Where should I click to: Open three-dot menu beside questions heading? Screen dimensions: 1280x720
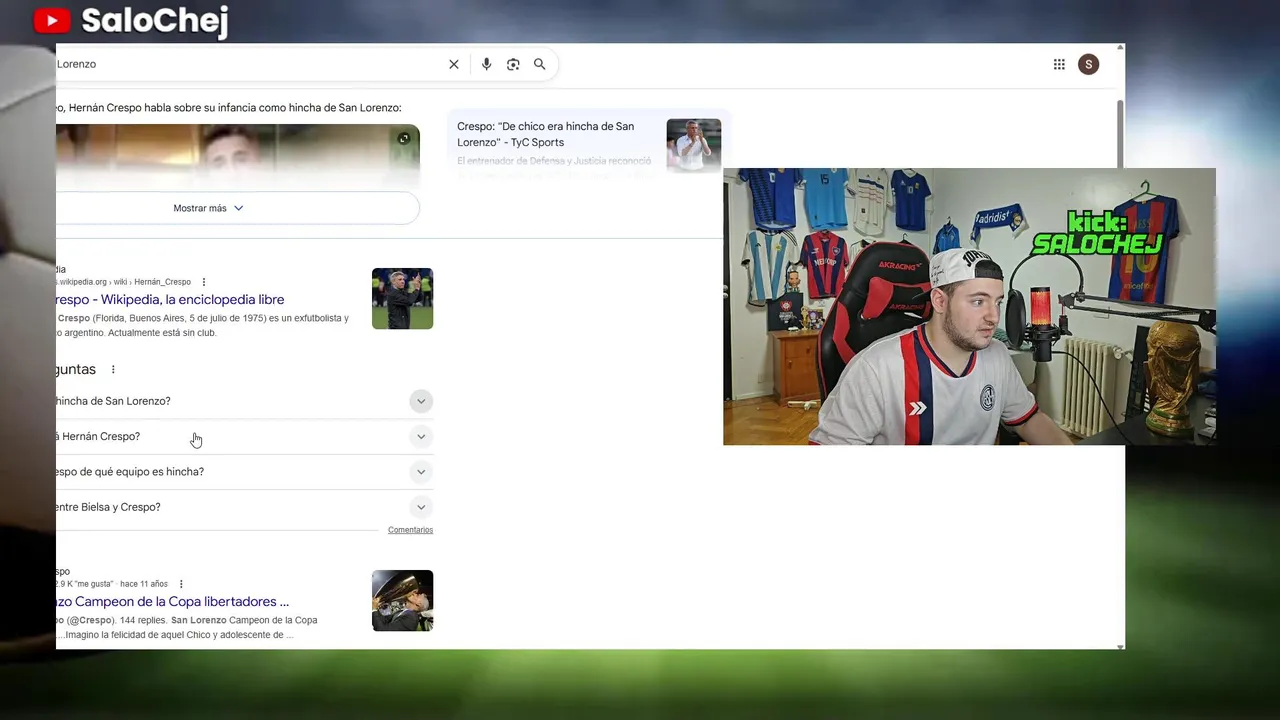[x=113, y=369]
